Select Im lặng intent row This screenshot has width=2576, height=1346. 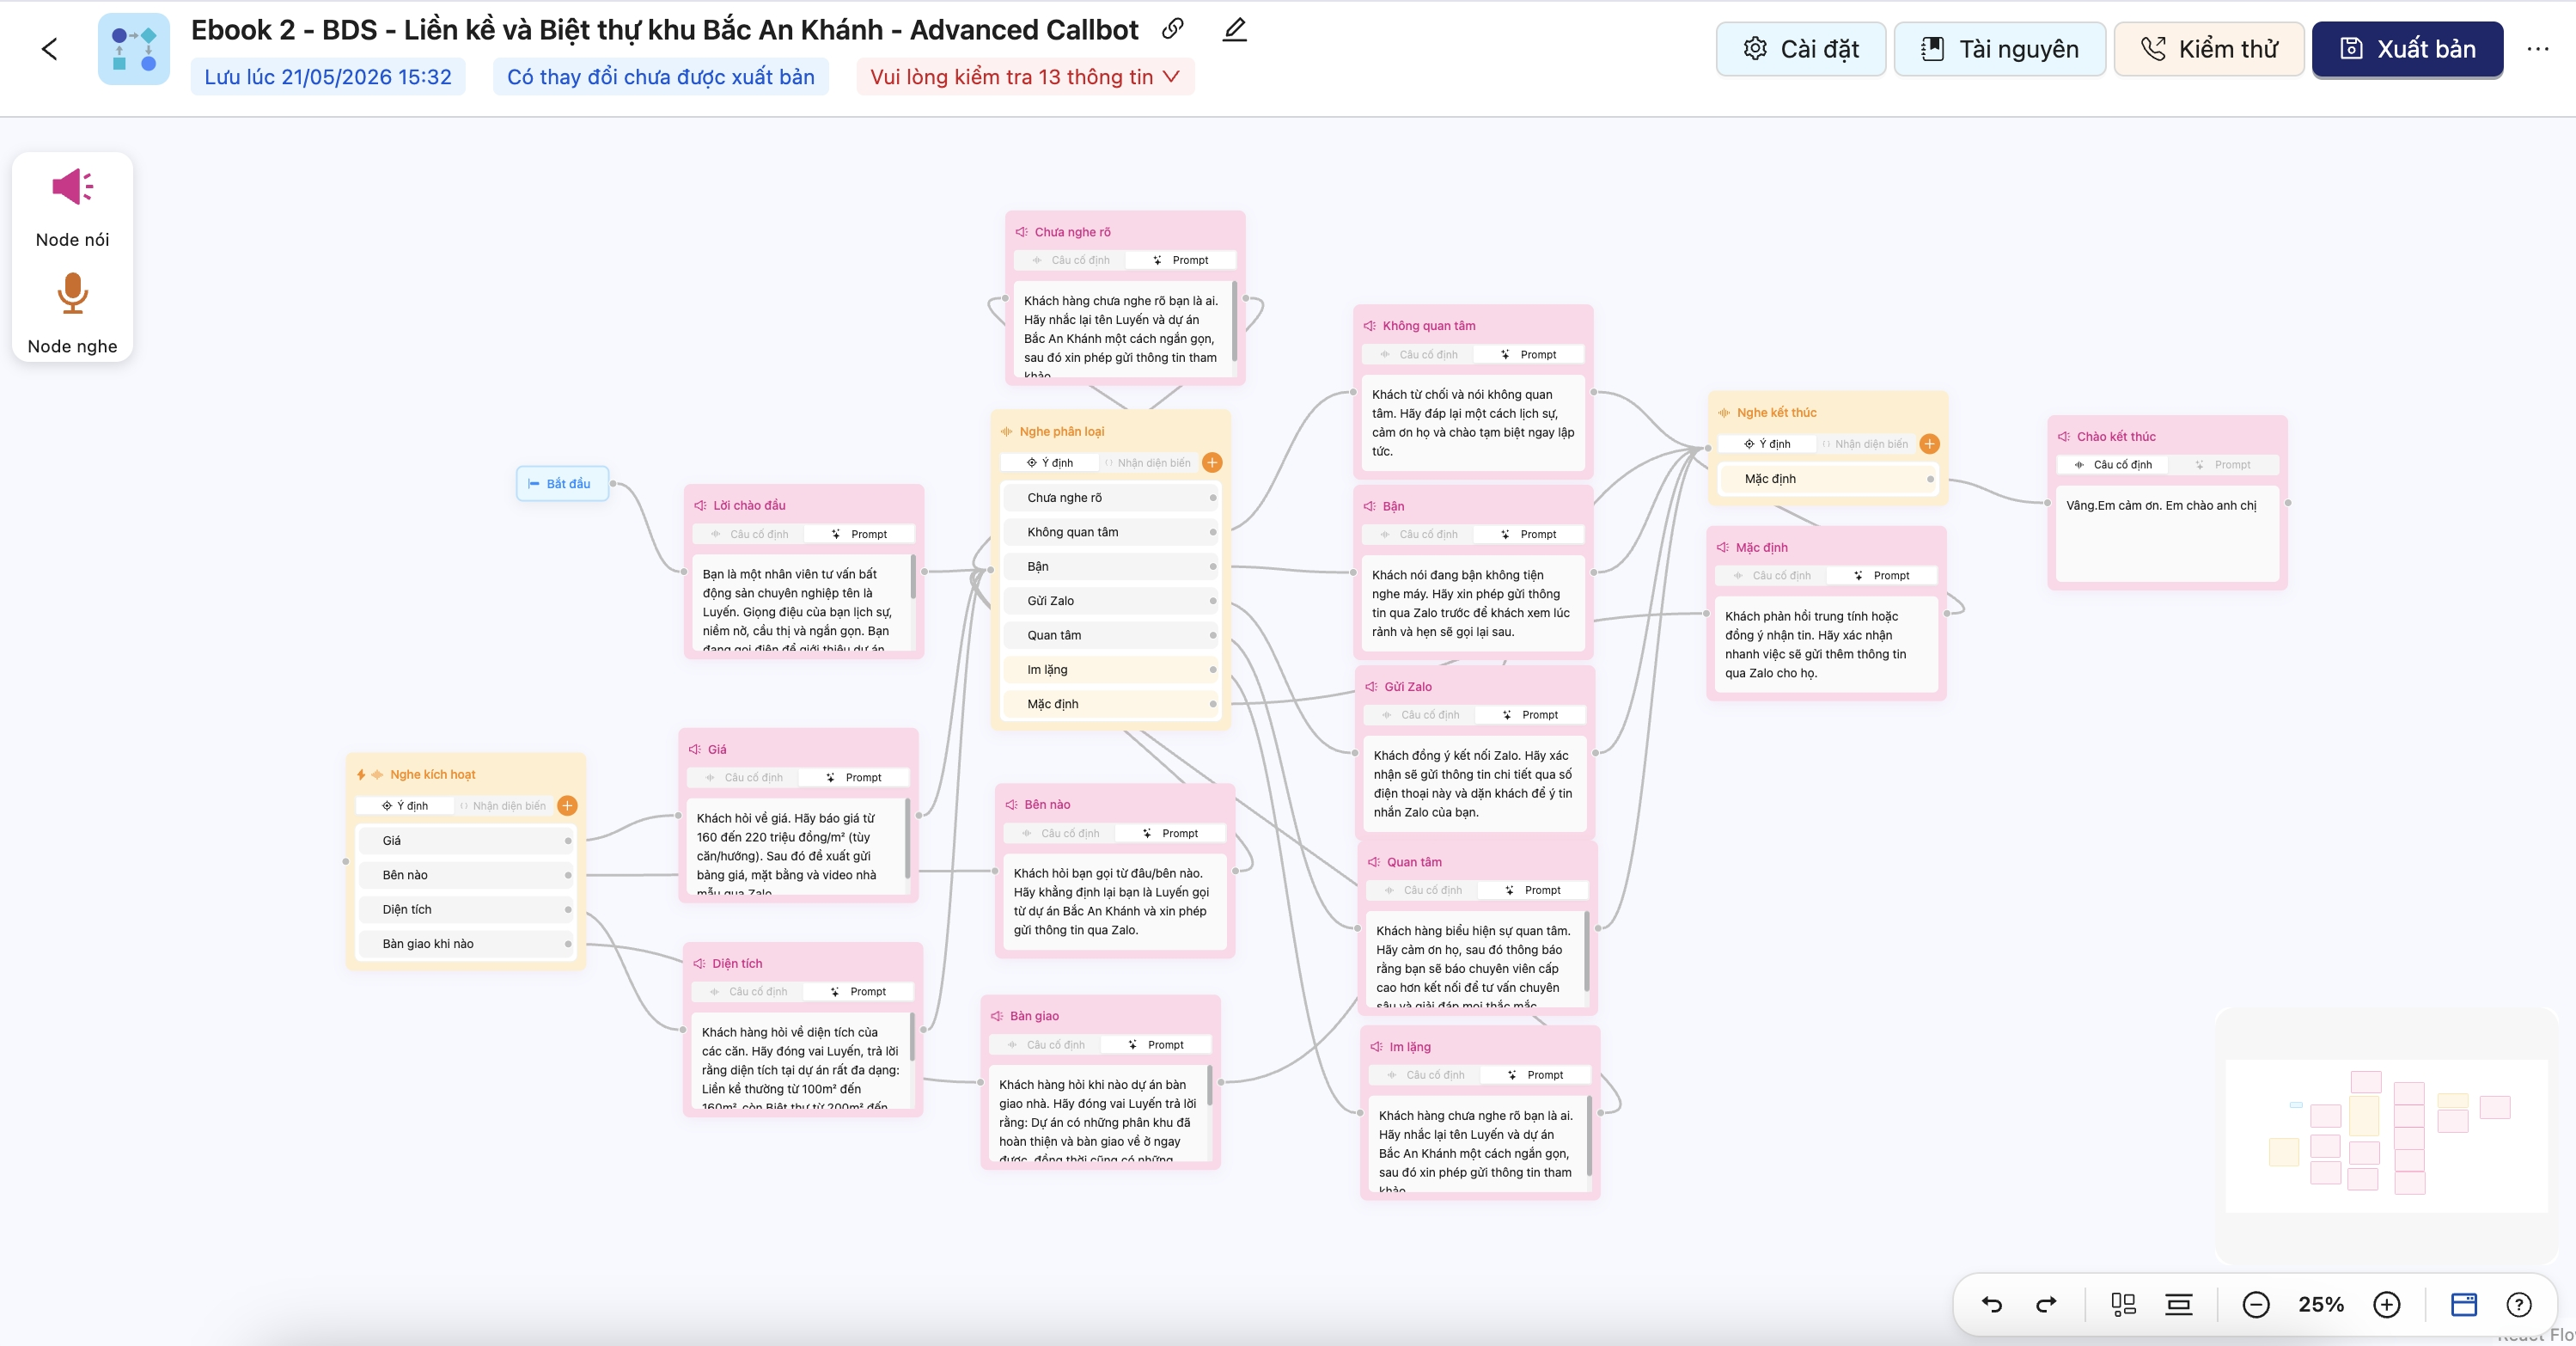[x=1110, y=669]
